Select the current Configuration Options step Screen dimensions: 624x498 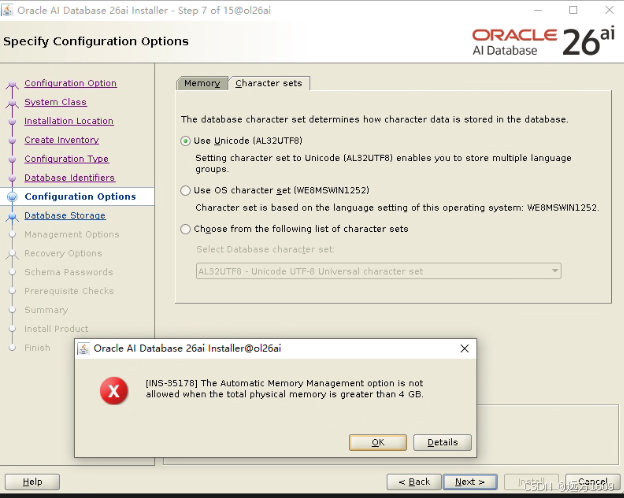[80, 196]
